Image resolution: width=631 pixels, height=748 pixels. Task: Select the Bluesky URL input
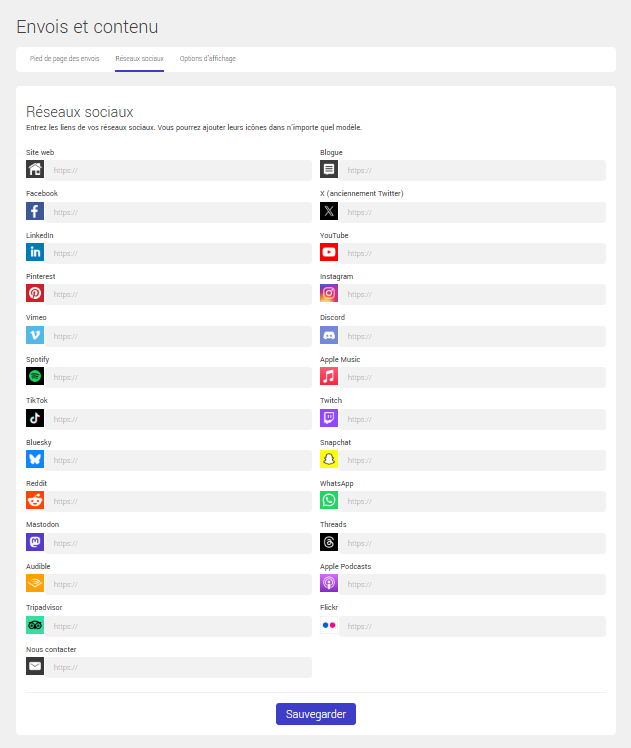178,460
